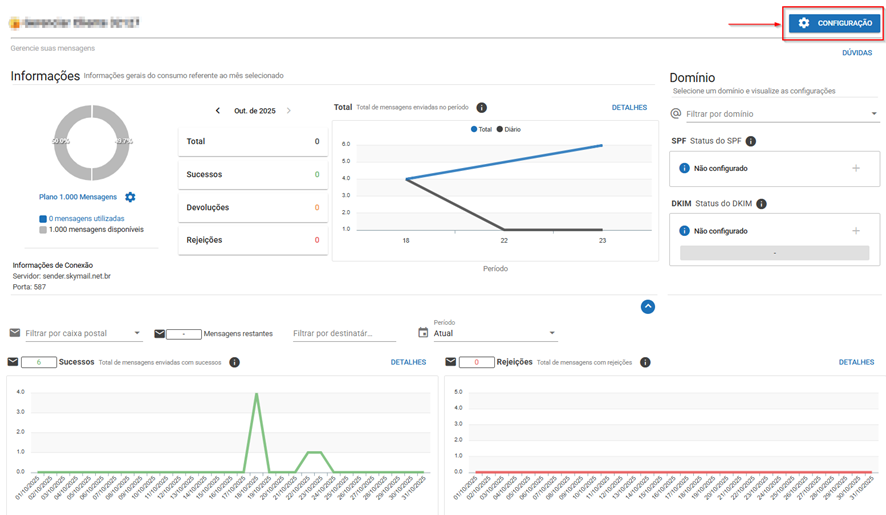The height and width of the screenshot is (515, 886).
Task: Add DKIM configuration with plus icon
Action: point(855,230)
